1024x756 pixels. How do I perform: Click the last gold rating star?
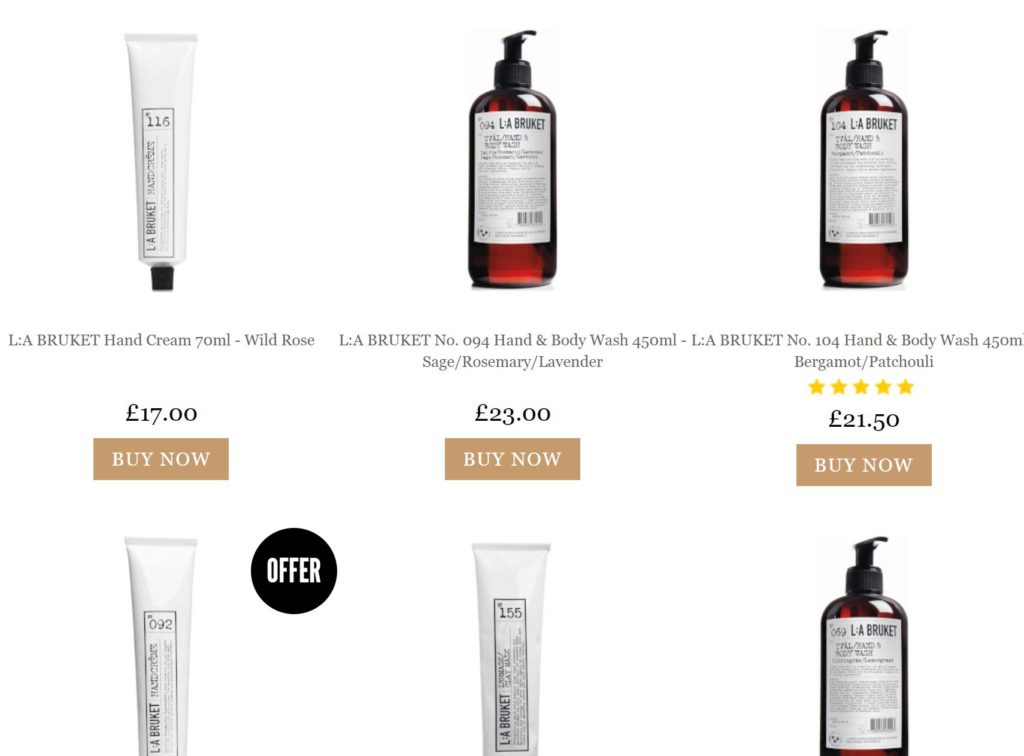point(905,387)
